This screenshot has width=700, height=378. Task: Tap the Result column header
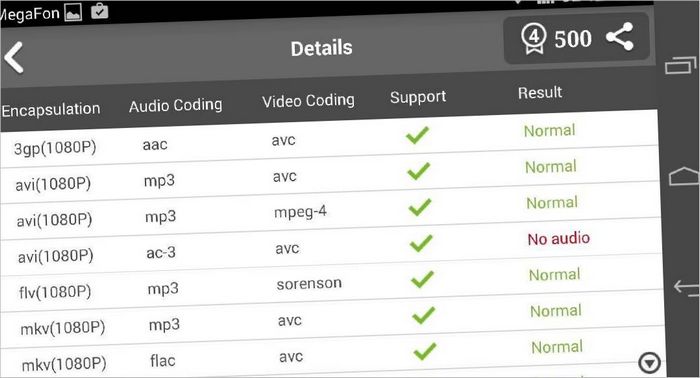click(x=540, y=92)
